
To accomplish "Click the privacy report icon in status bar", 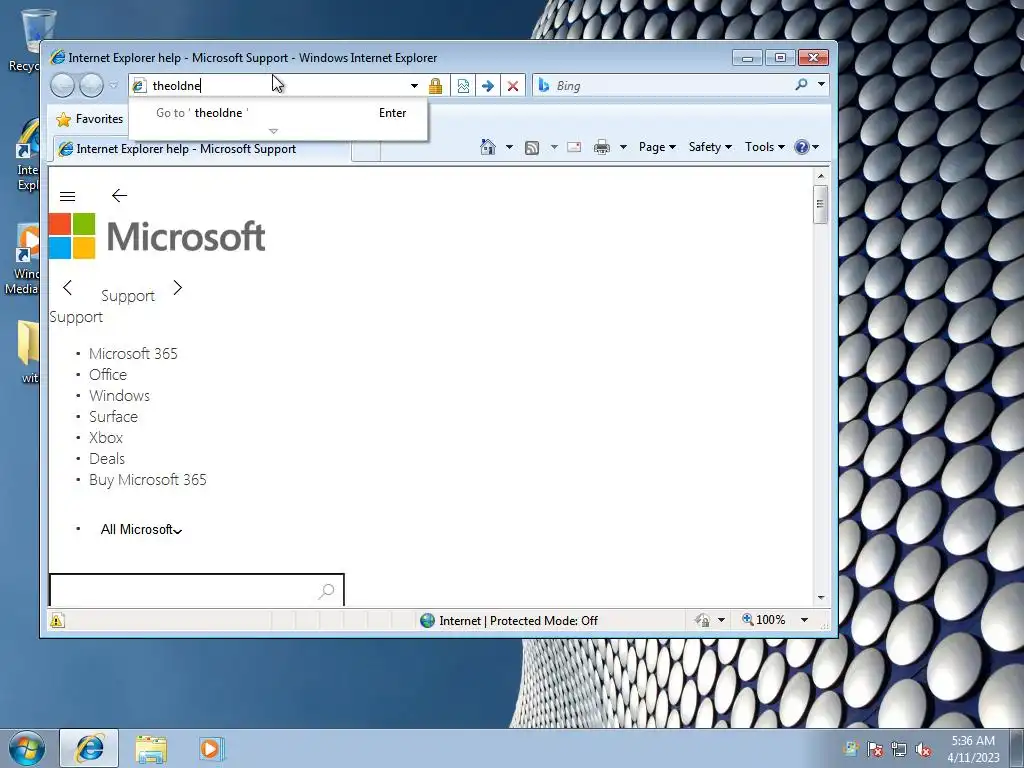I will coord(703,620).
